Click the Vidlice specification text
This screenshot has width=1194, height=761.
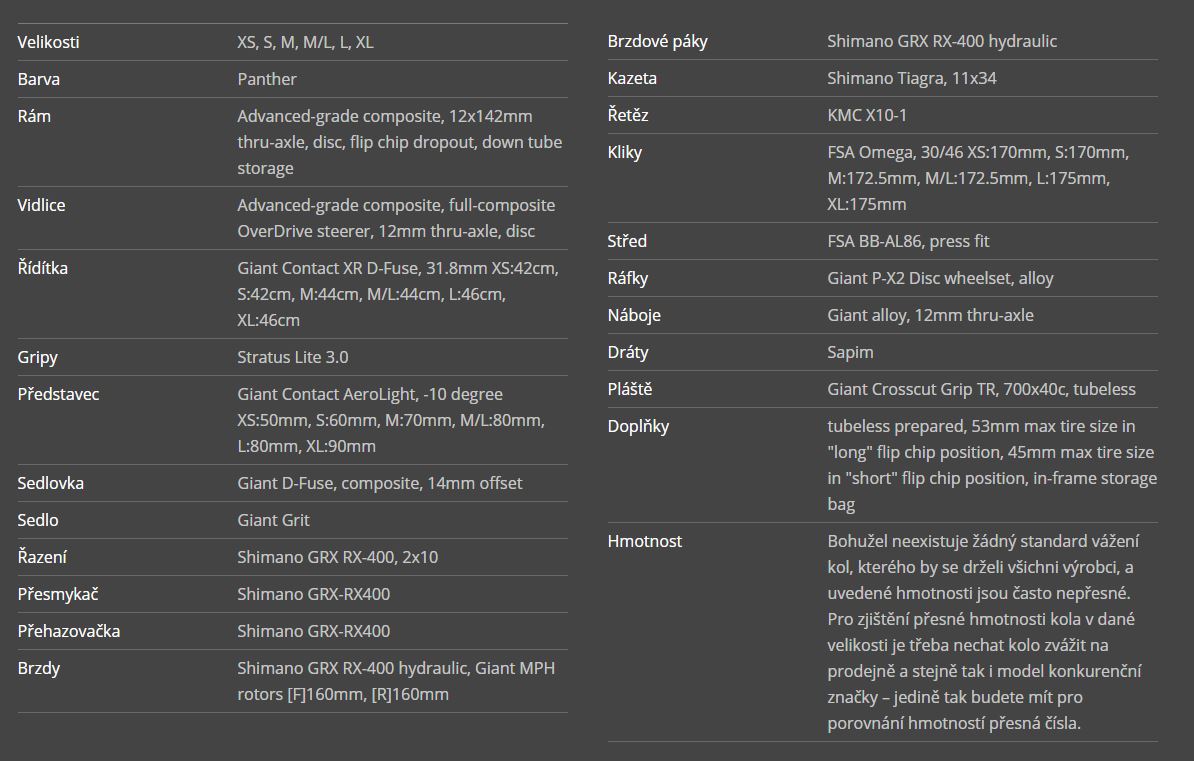(x=396, y=218)
